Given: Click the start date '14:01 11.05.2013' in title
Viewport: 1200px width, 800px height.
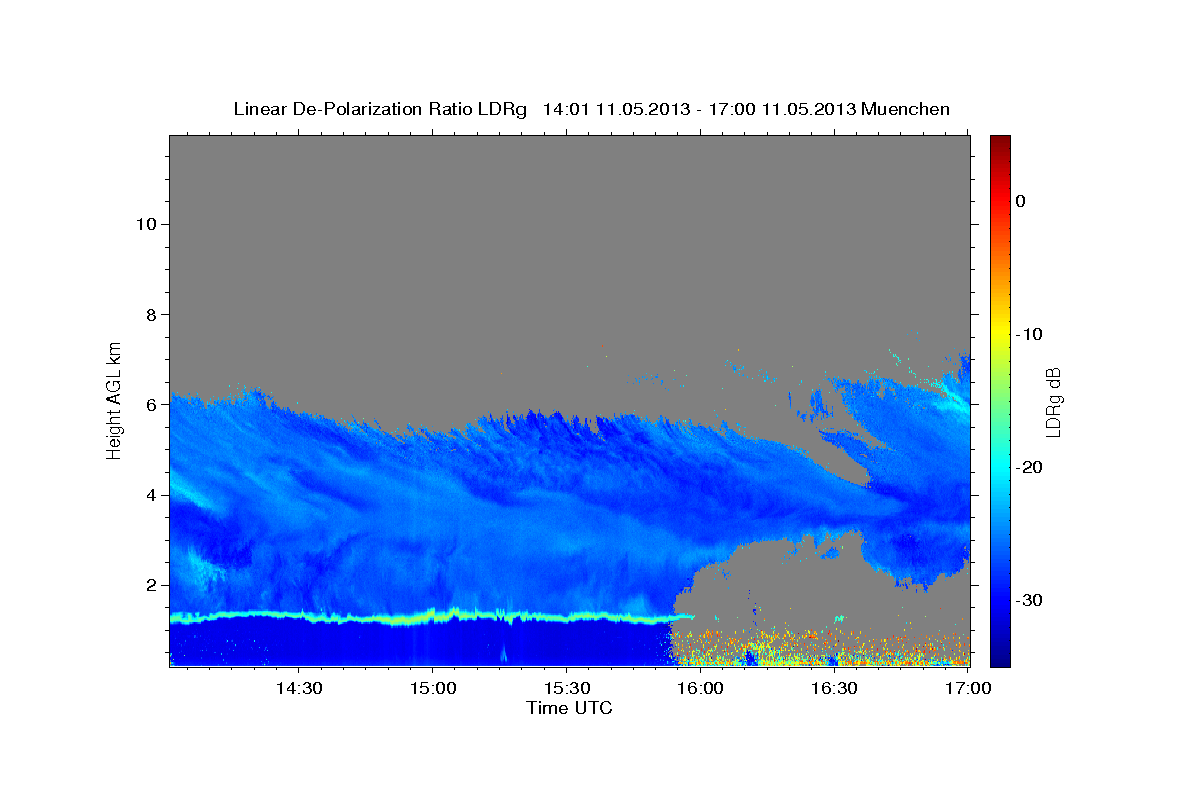Looking at the screenshot, I should coord(614,109).
